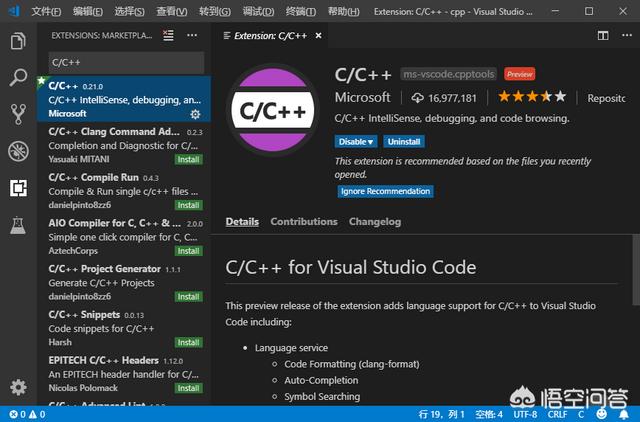
Task: Open the Extensions view in activity bar
Action: point(18,188)
